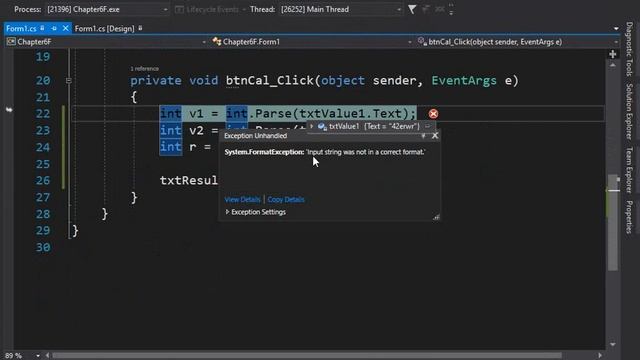Close the Exception Unhandled popup
This screenshot has height=360, width=640.
(435, 136)
